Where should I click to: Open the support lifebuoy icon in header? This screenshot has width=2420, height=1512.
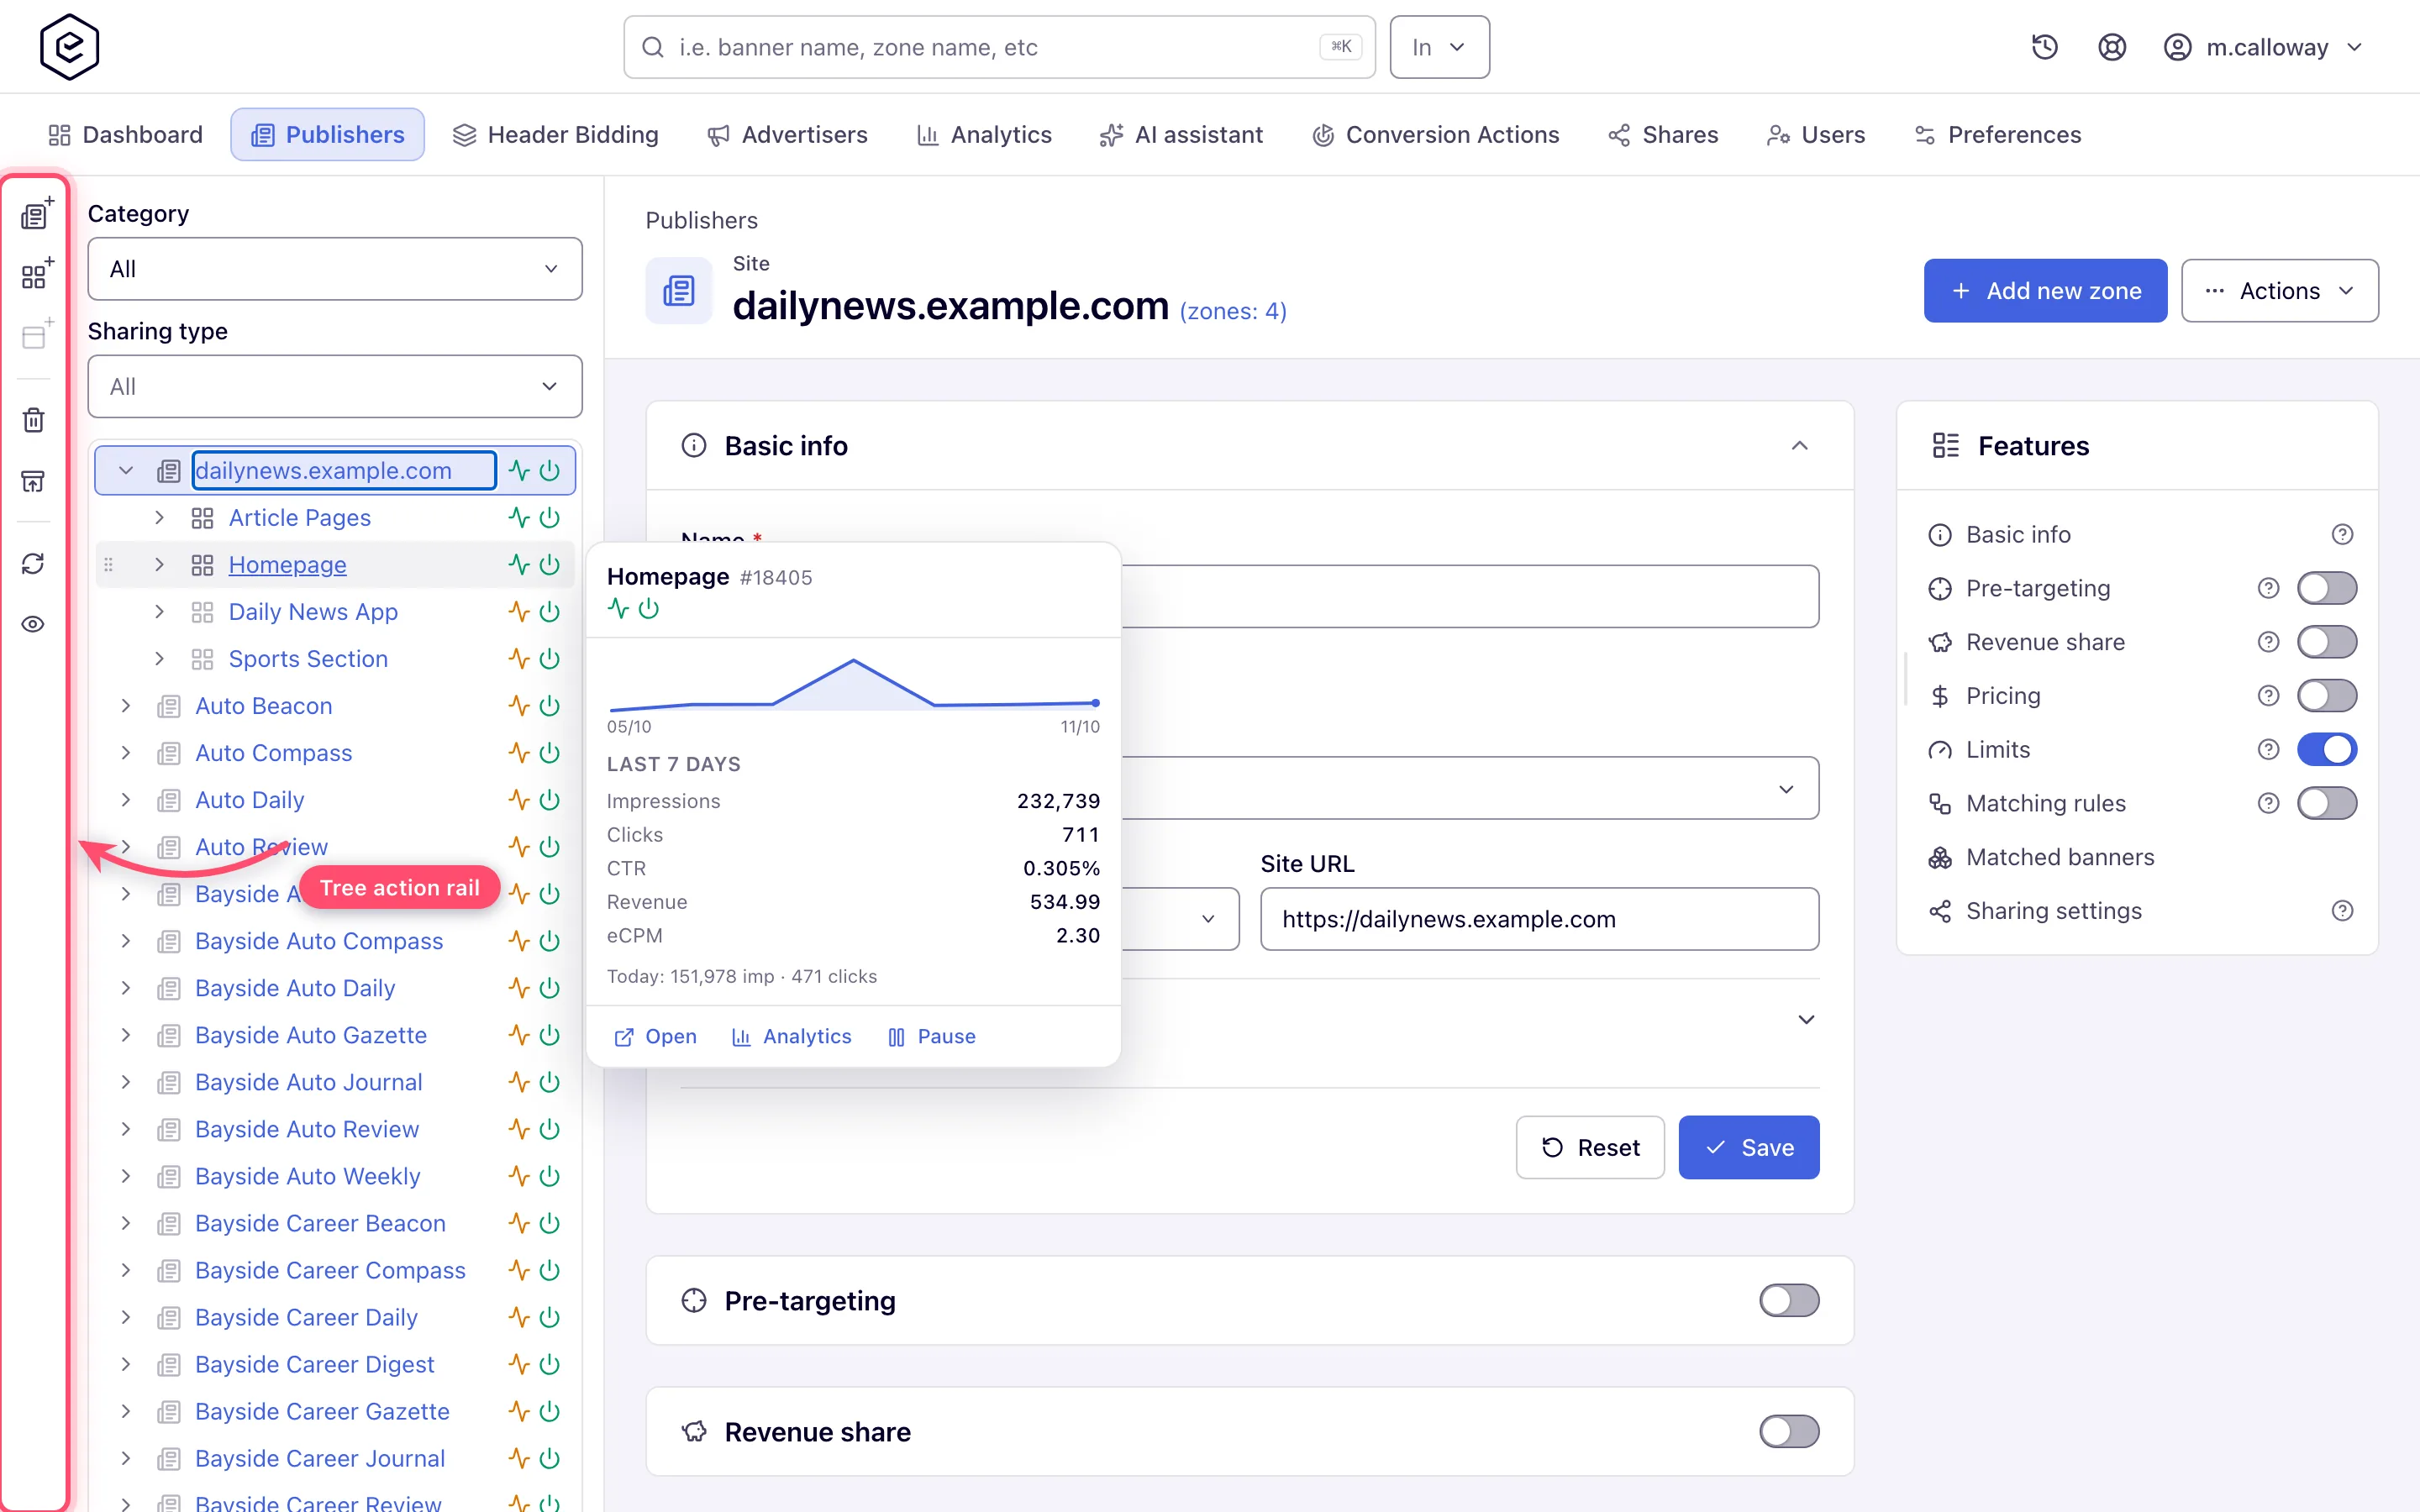click(2111, 47)
